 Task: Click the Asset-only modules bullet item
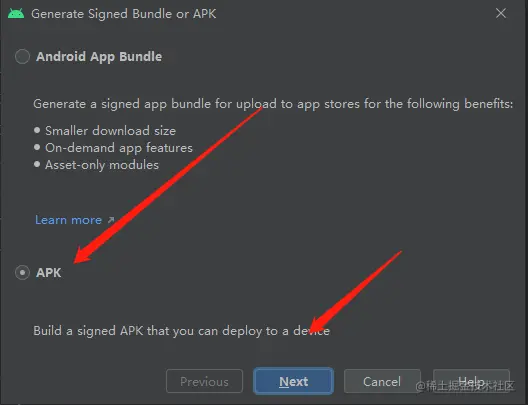[102, 165]
